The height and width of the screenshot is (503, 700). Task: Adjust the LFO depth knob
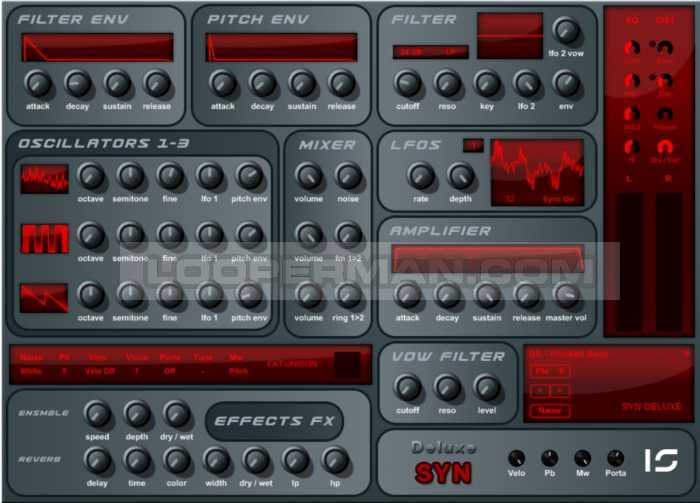coord(461,176)
